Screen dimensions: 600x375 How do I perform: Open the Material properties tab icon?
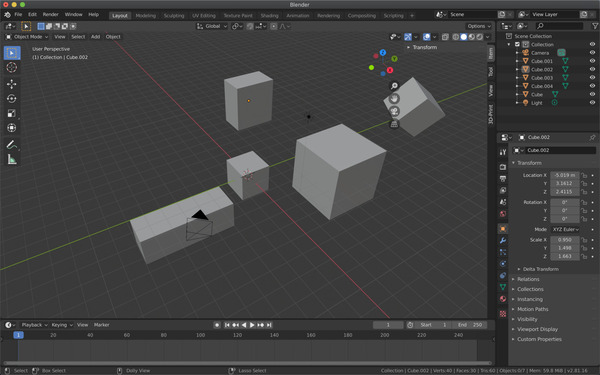(x=503, y=299)
